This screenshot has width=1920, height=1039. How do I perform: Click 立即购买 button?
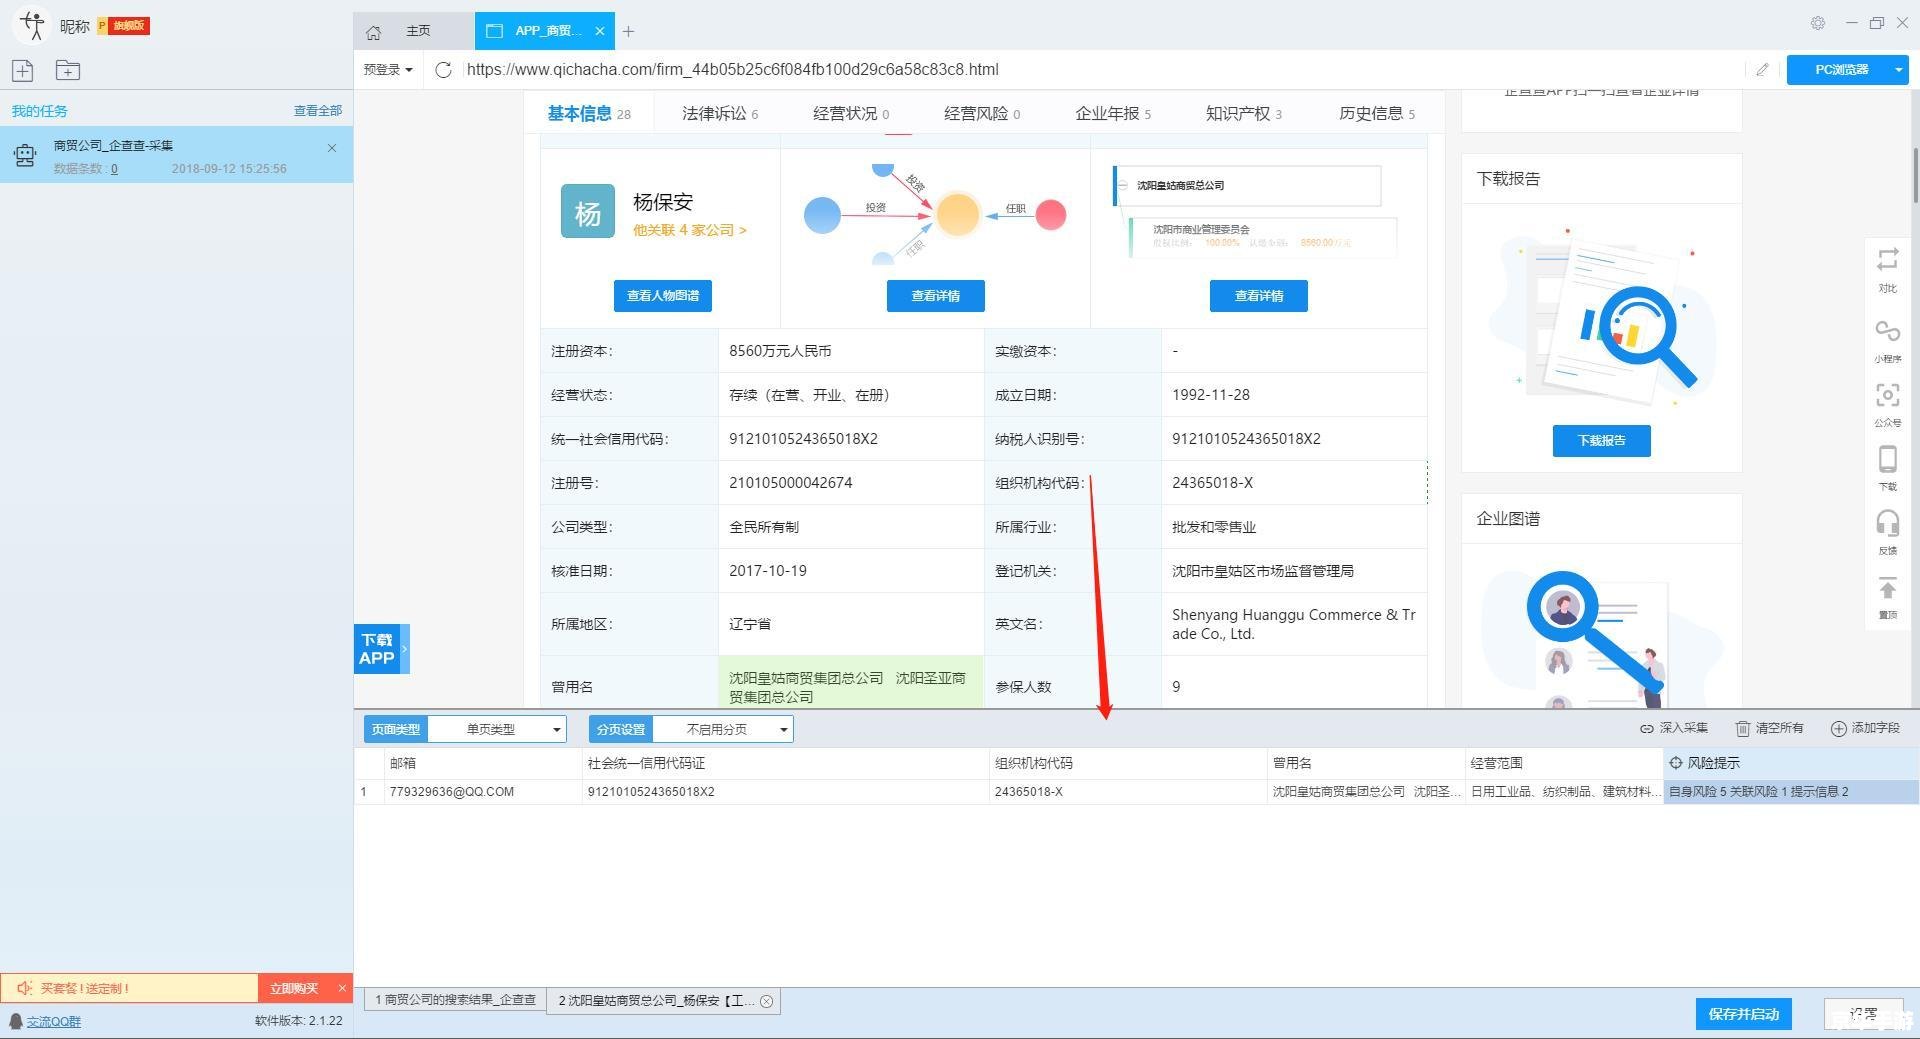click(294, 988)
